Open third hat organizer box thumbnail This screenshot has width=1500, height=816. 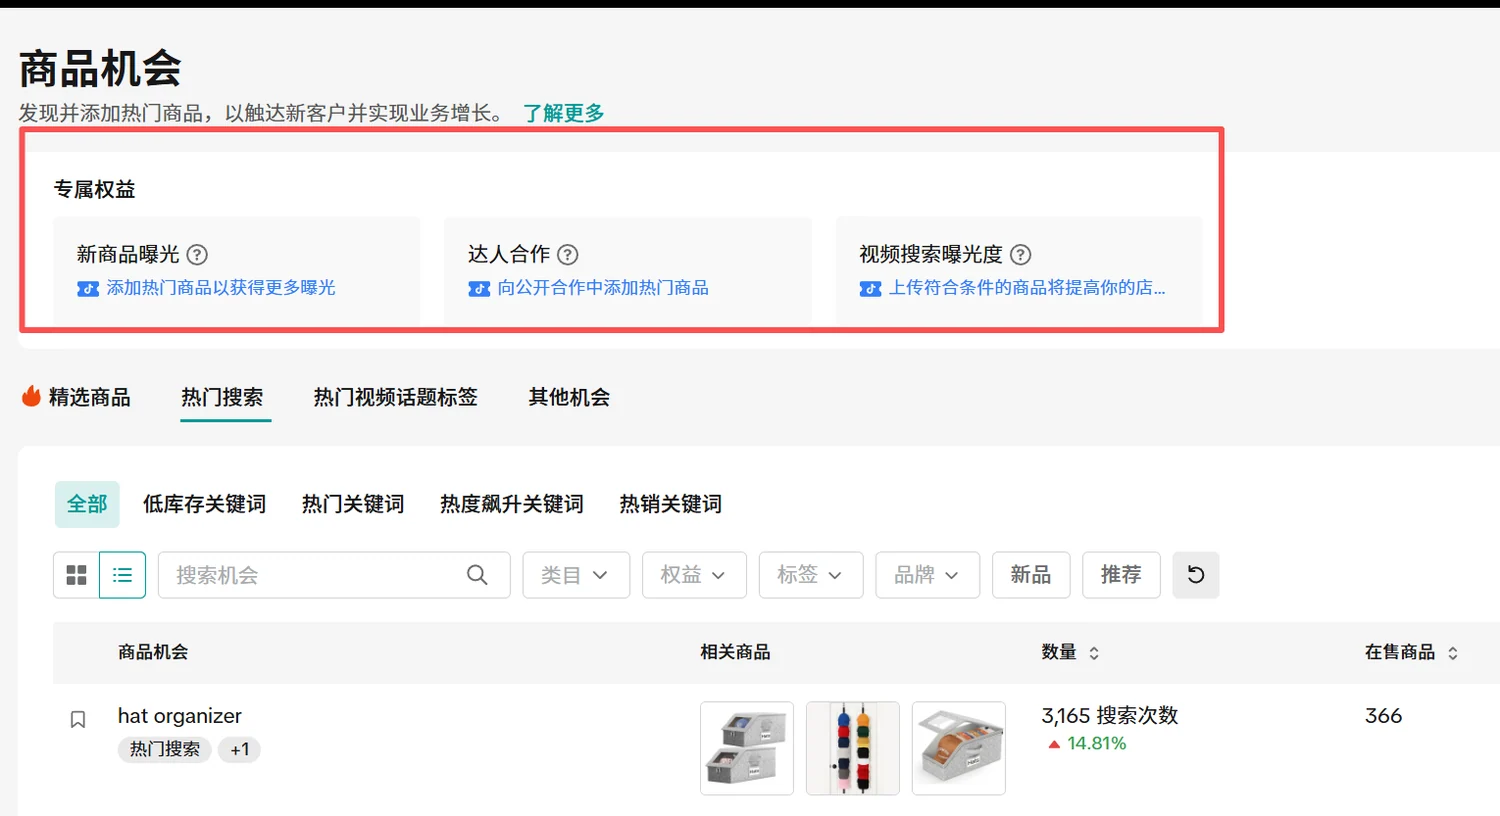coord(959,748)
